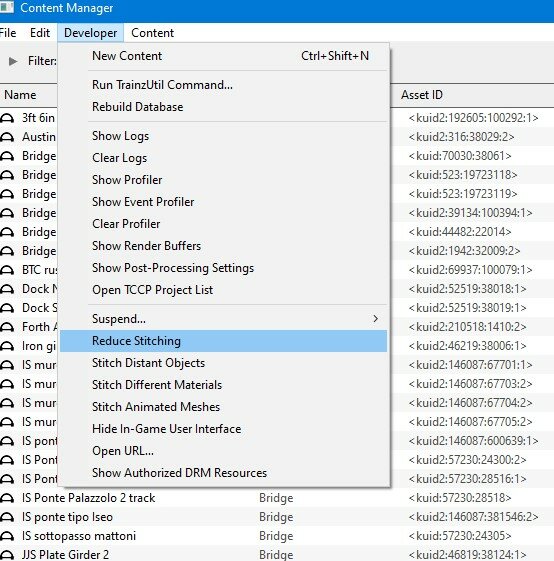
Task: Select IS sottopasso mattoni row
Action: (277, 536)
